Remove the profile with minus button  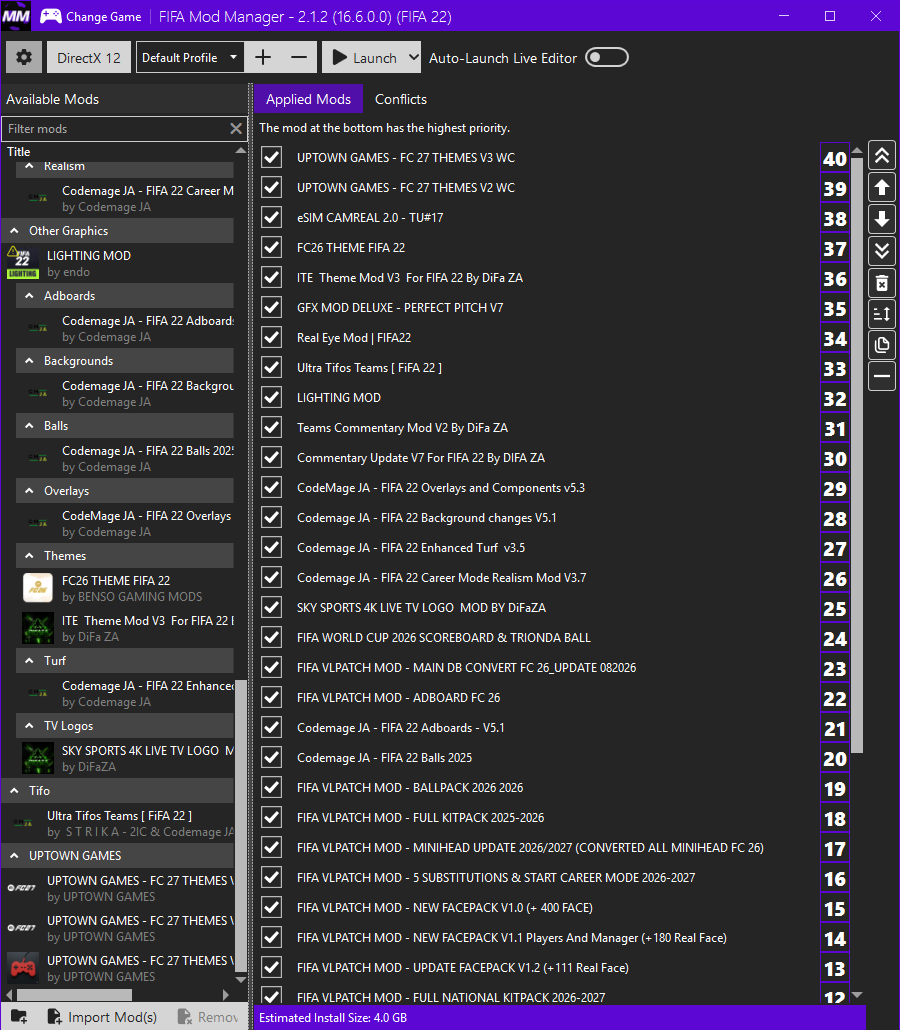(x=299, y=58)
